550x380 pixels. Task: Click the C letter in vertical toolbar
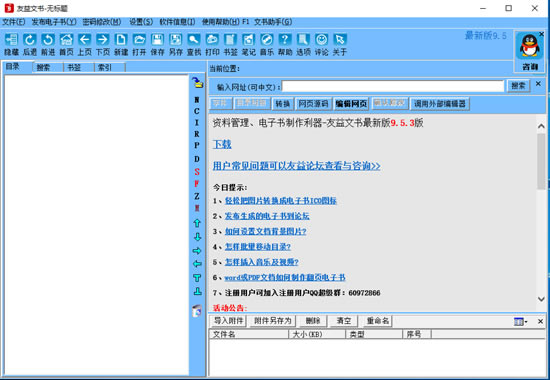pyautogui.click(x=197, y=111)
